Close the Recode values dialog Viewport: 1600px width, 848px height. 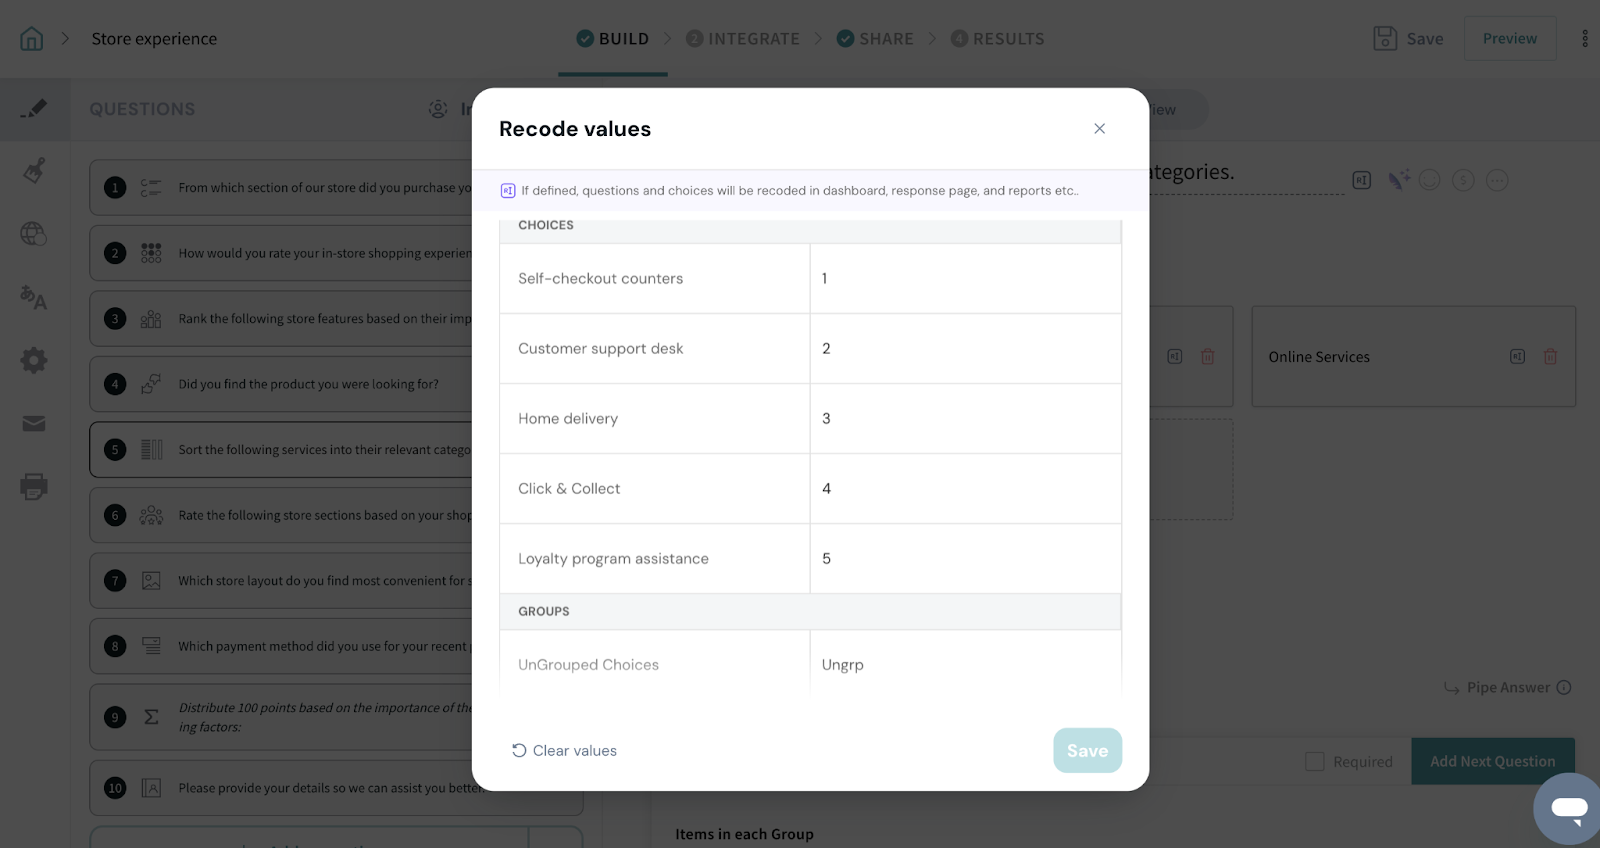[x=1099, y=129]
